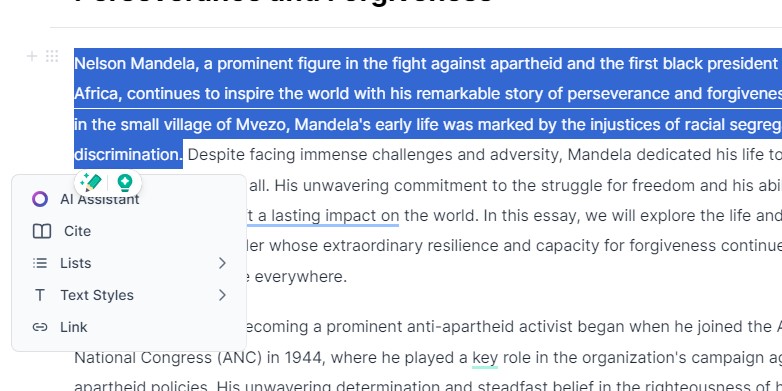Place cursor on the word "everywhere."

(301, 277)
